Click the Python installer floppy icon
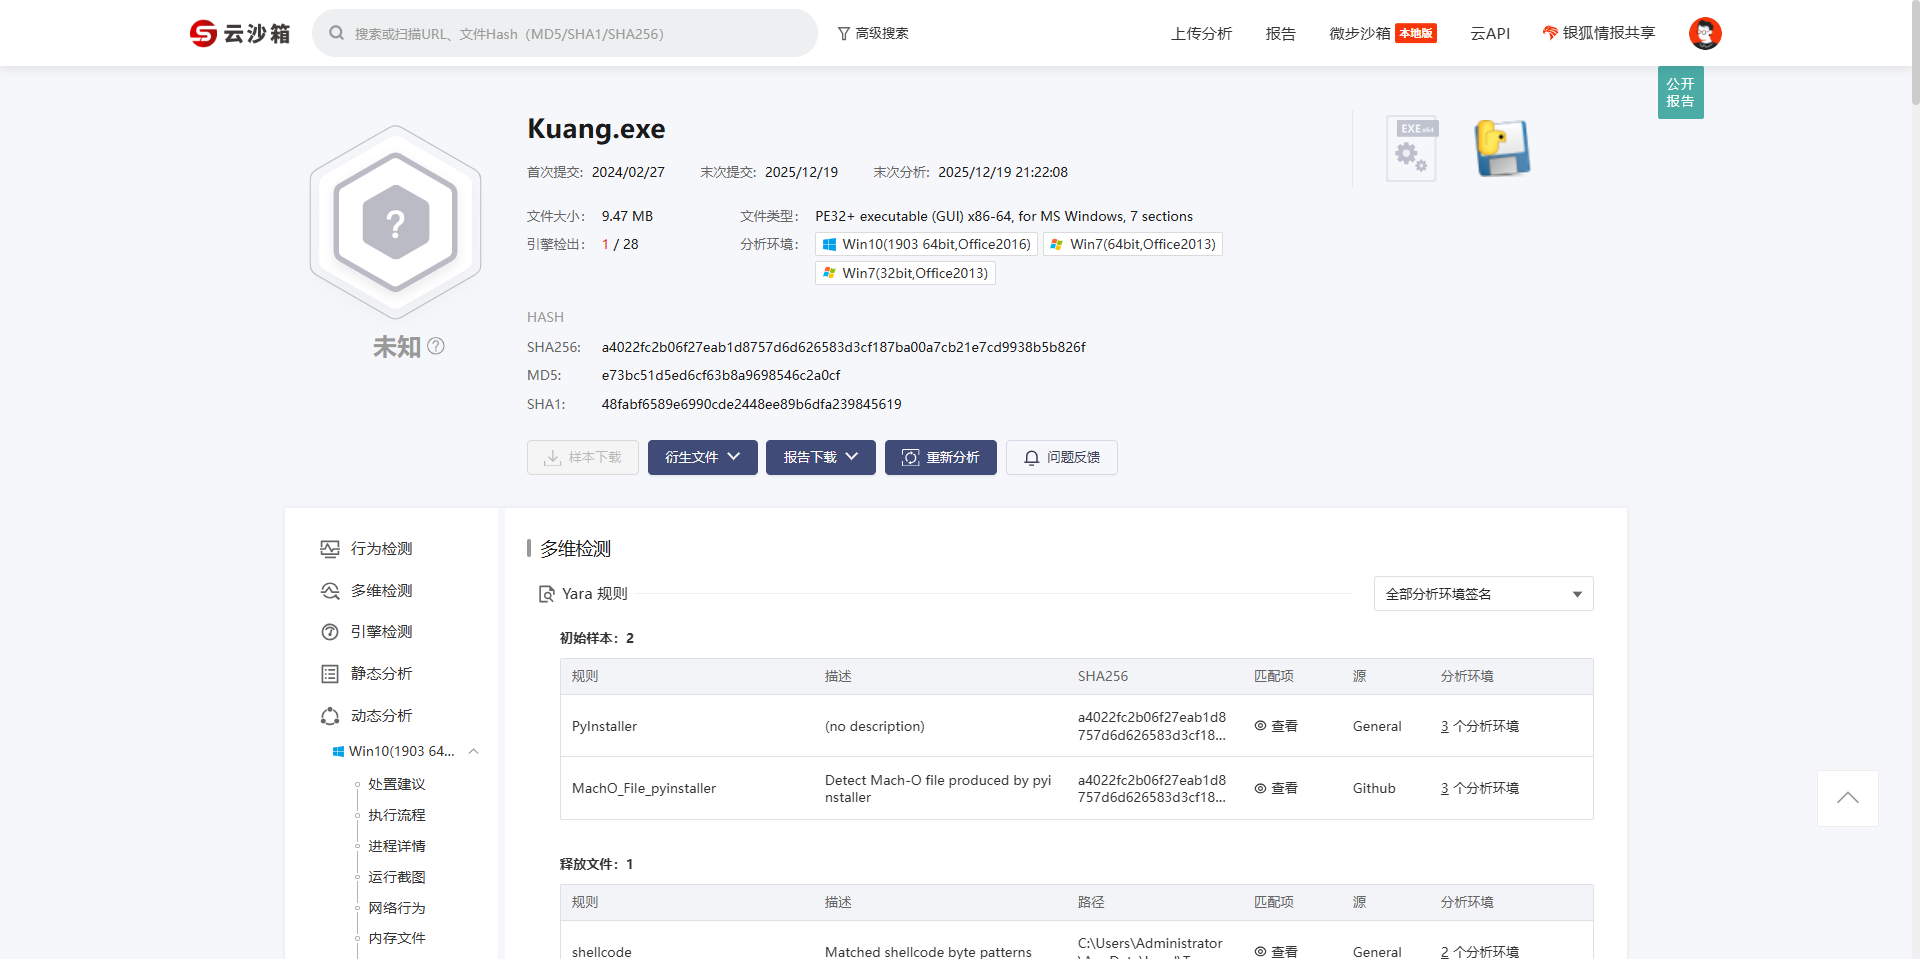This screenshot has width=1920, height=959. (x=1502, y=148)
